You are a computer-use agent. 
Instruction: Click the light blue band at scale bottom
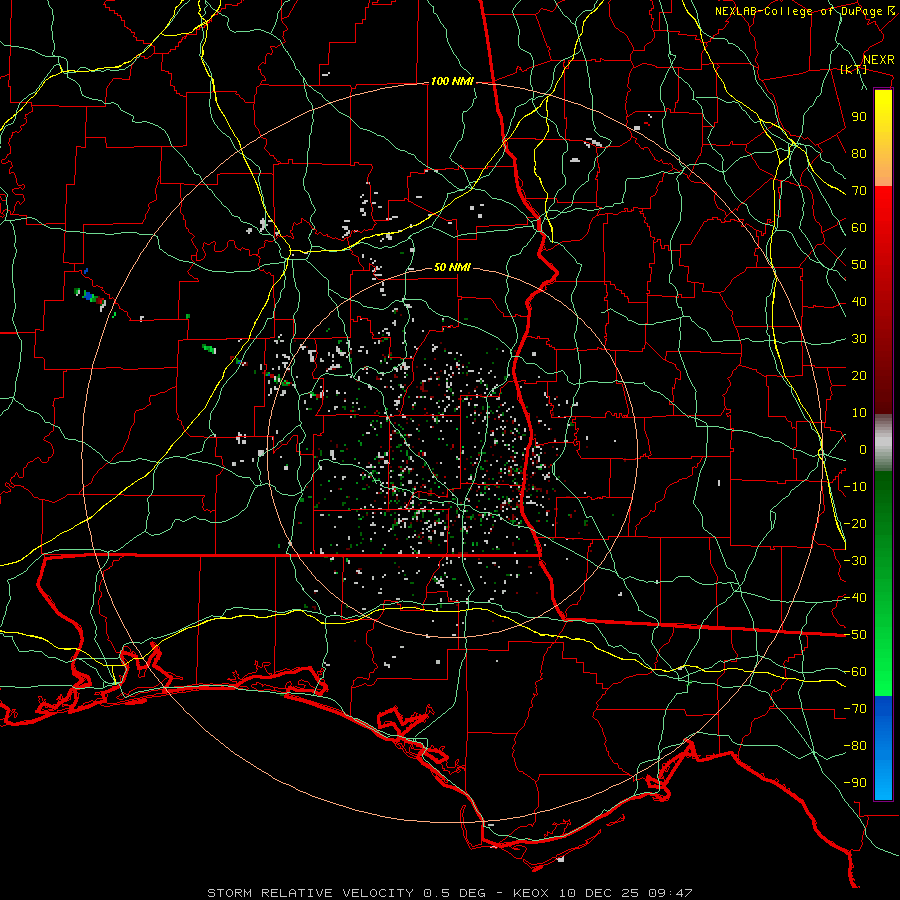pos(883,775)
